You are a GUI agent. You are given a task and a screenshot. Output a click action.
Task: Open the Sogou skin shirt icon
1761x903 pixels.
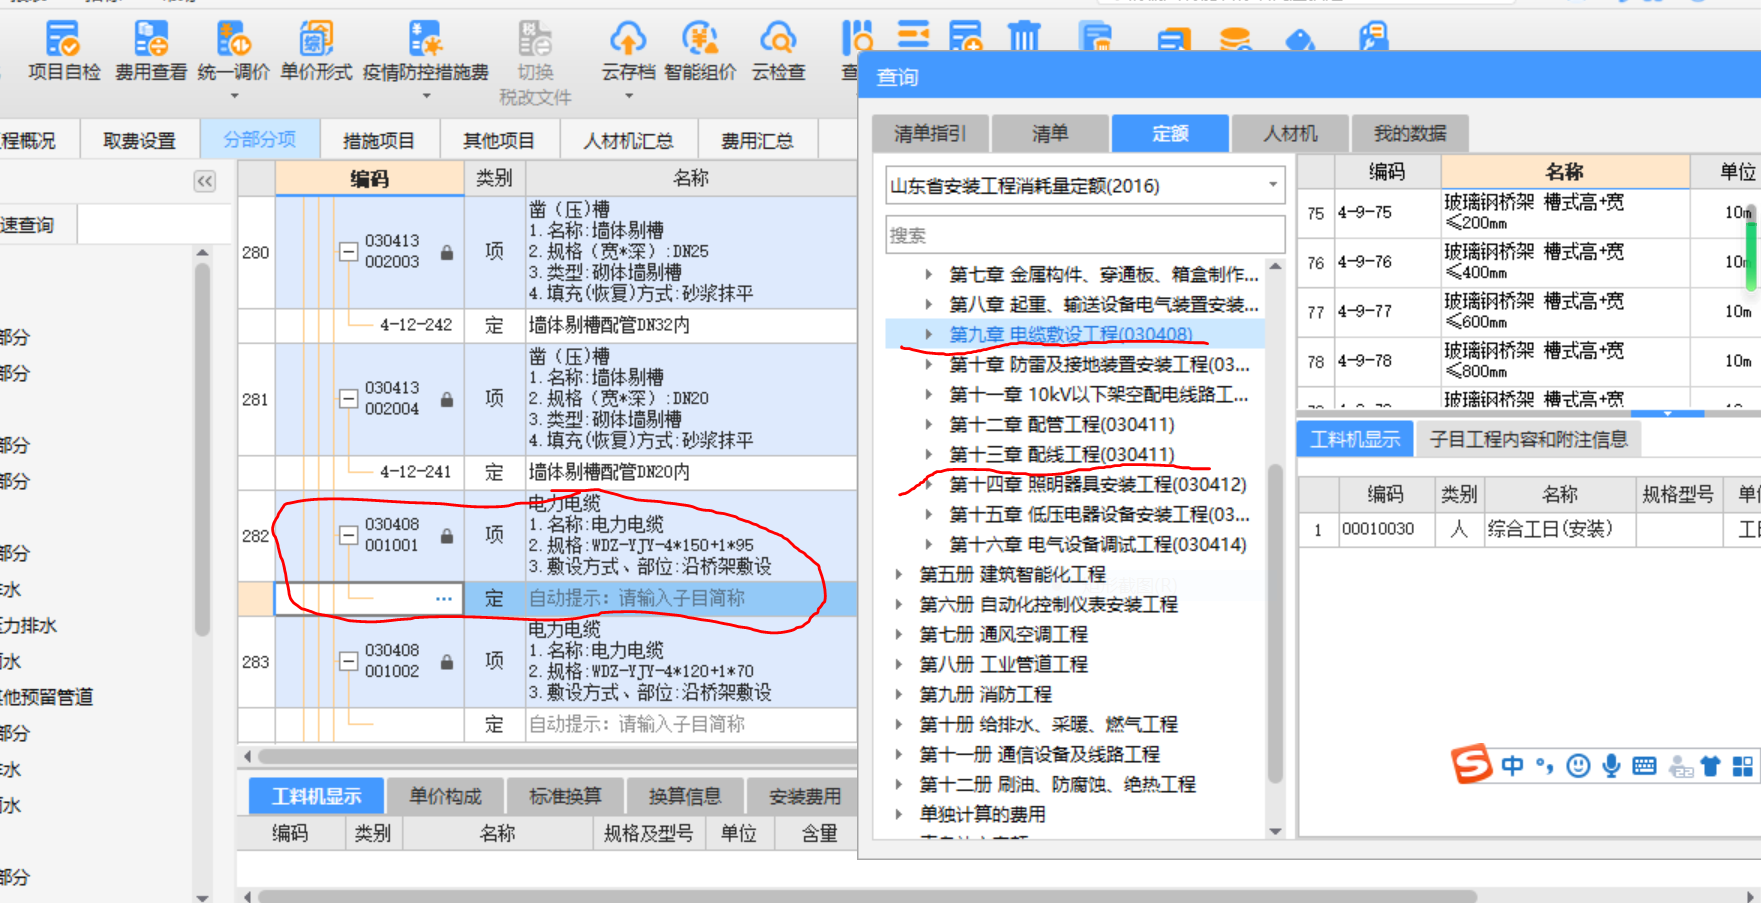point(1711,767)
